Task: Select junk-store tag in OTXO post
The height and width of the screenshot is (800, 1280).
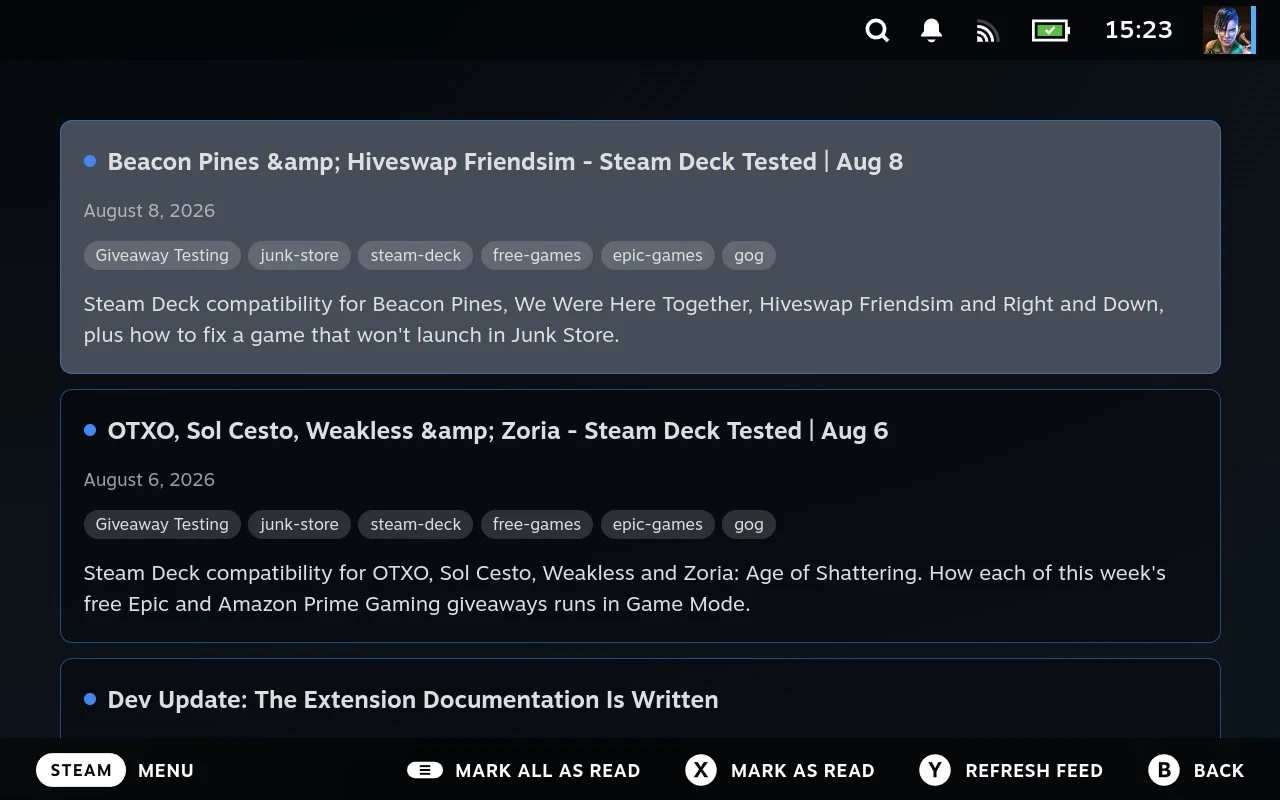Action: pos(299,524)
